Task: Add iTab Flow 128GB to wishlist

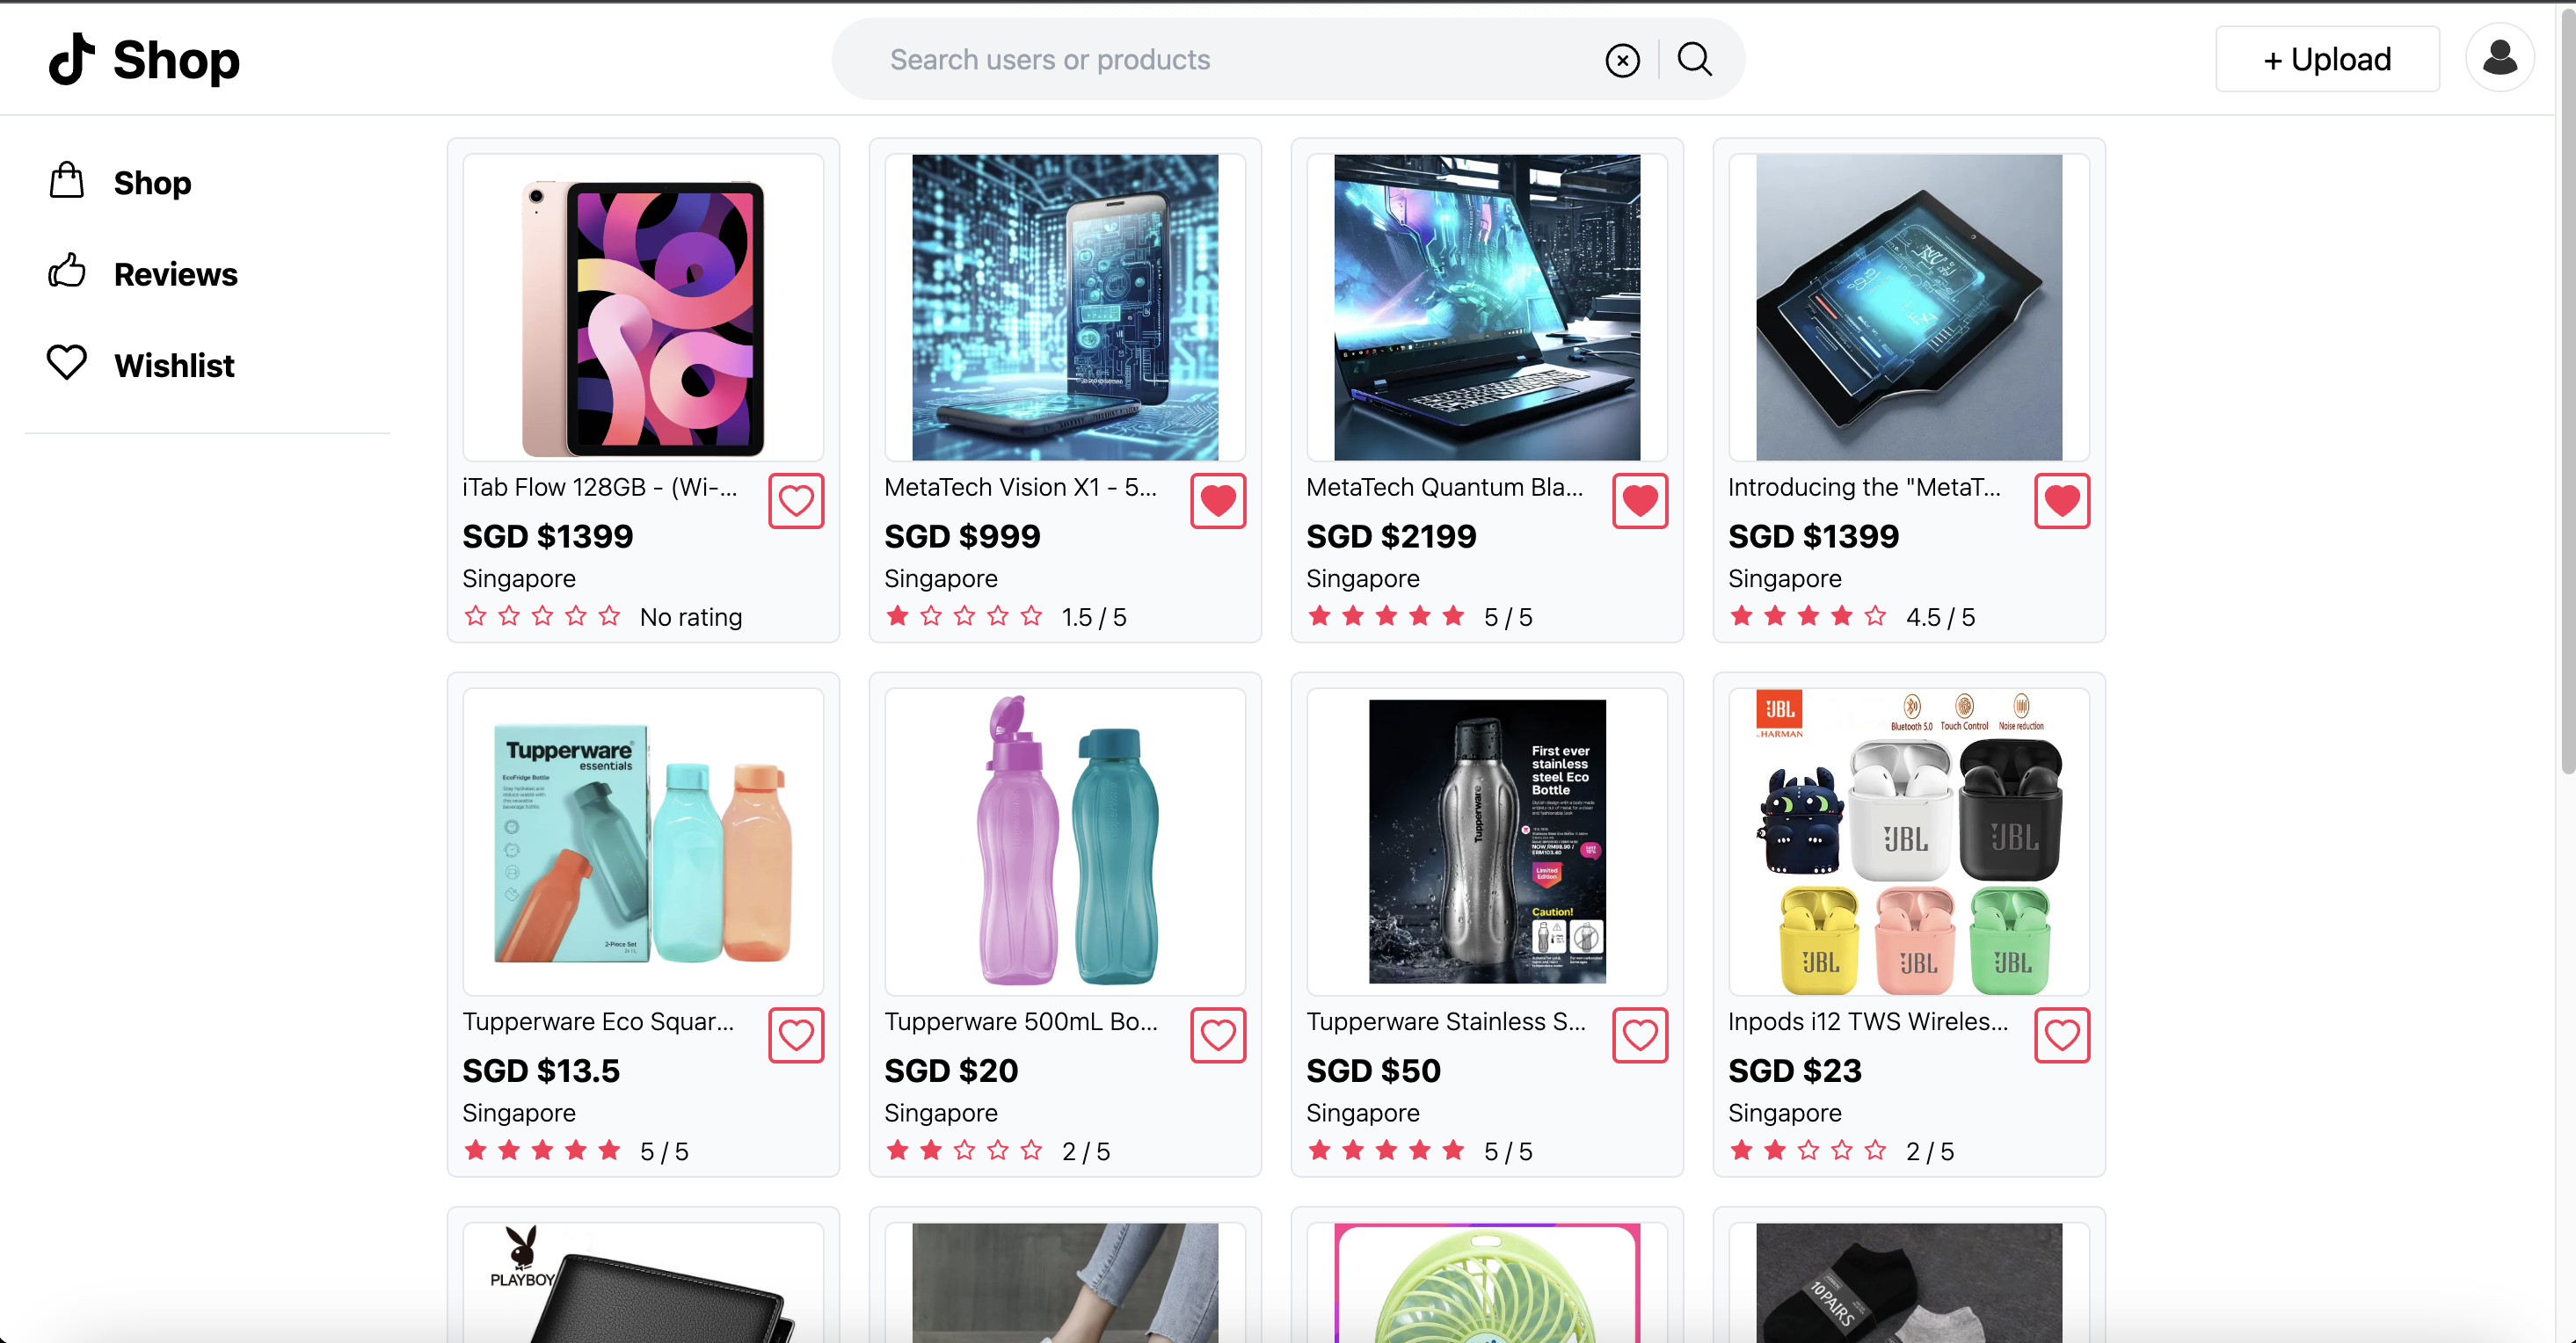Action: (x=796, y=501)
